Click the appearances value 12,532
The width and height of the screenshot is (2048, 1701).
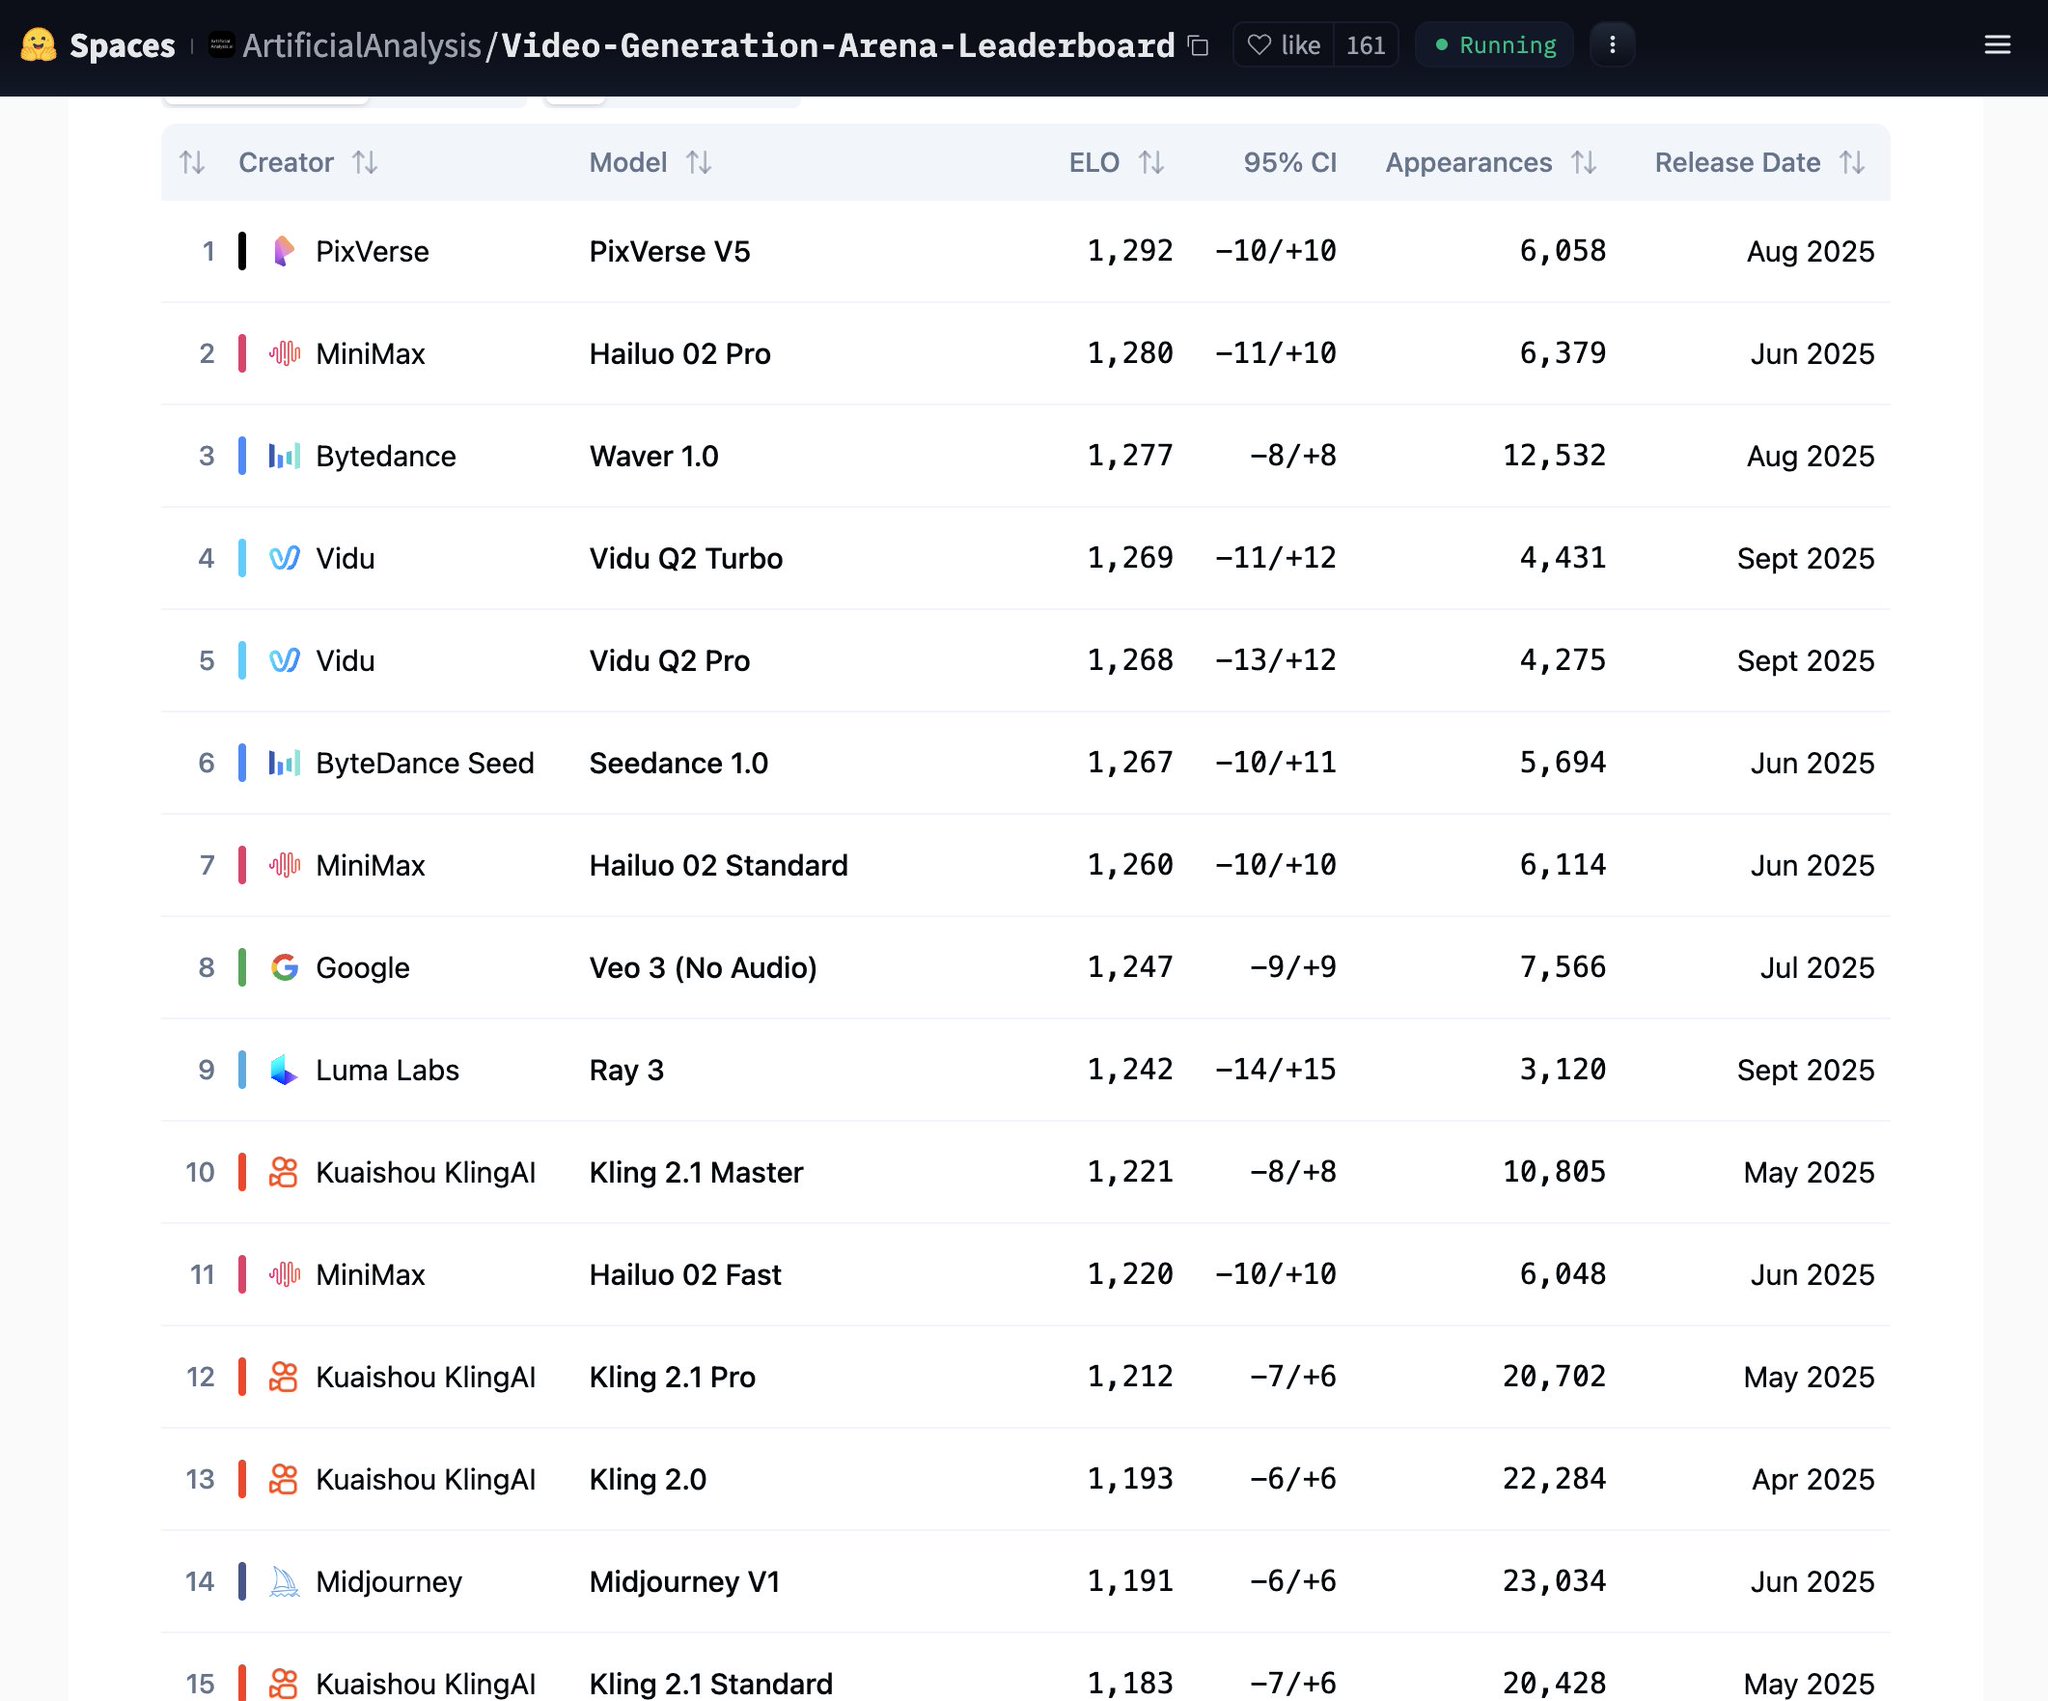pos(1554,456)
